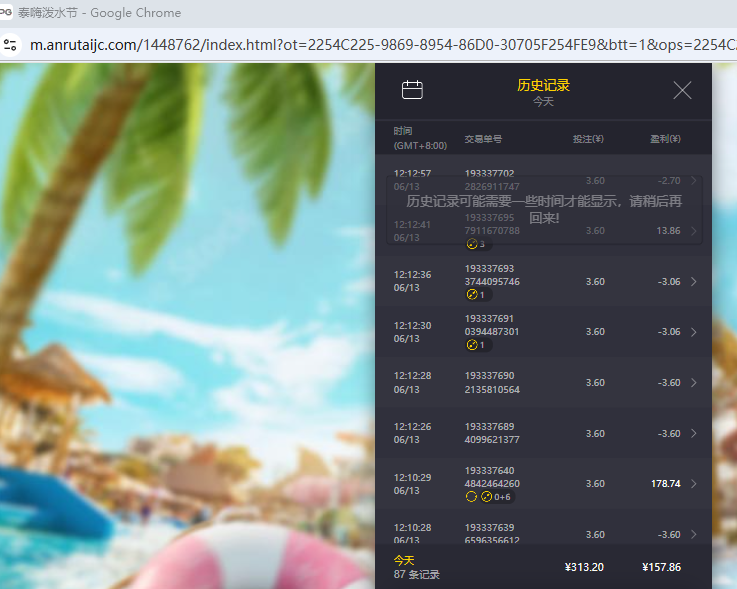
Task: Expand the 13.86 profit record chevron
Action: coord(694,231)
